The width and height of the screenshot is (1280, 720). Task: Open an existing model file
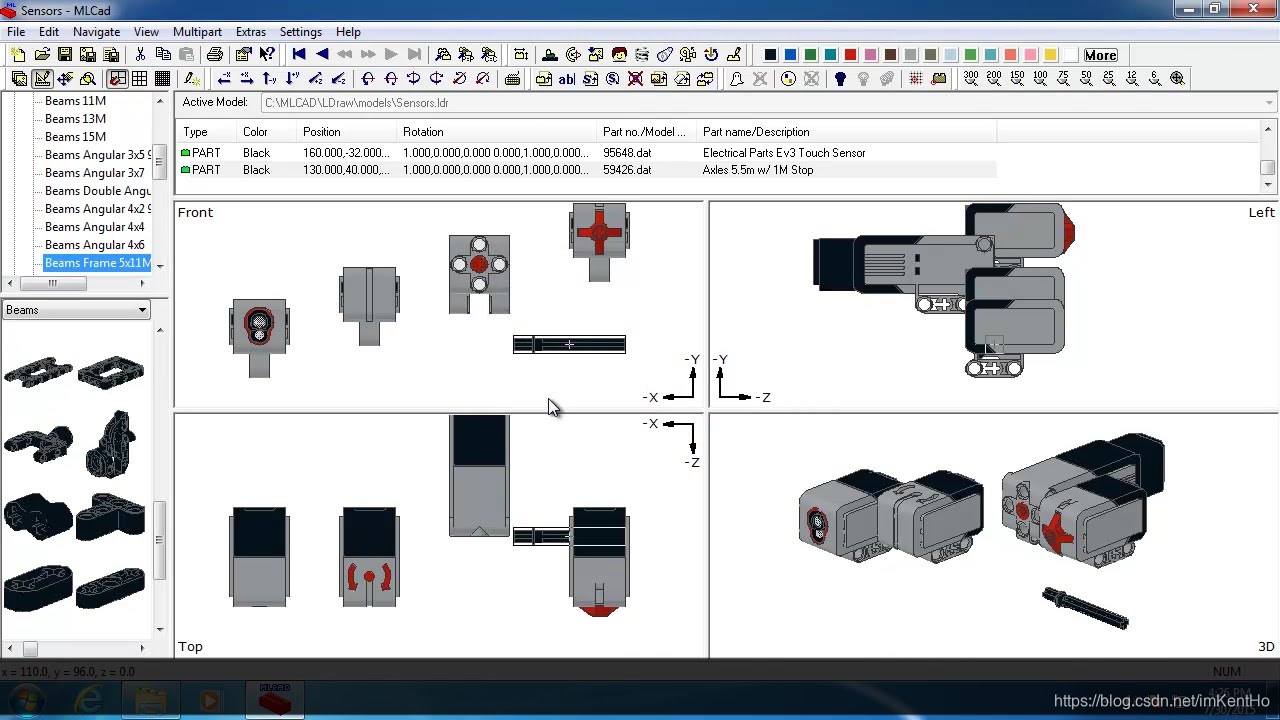tap(42, 55)
